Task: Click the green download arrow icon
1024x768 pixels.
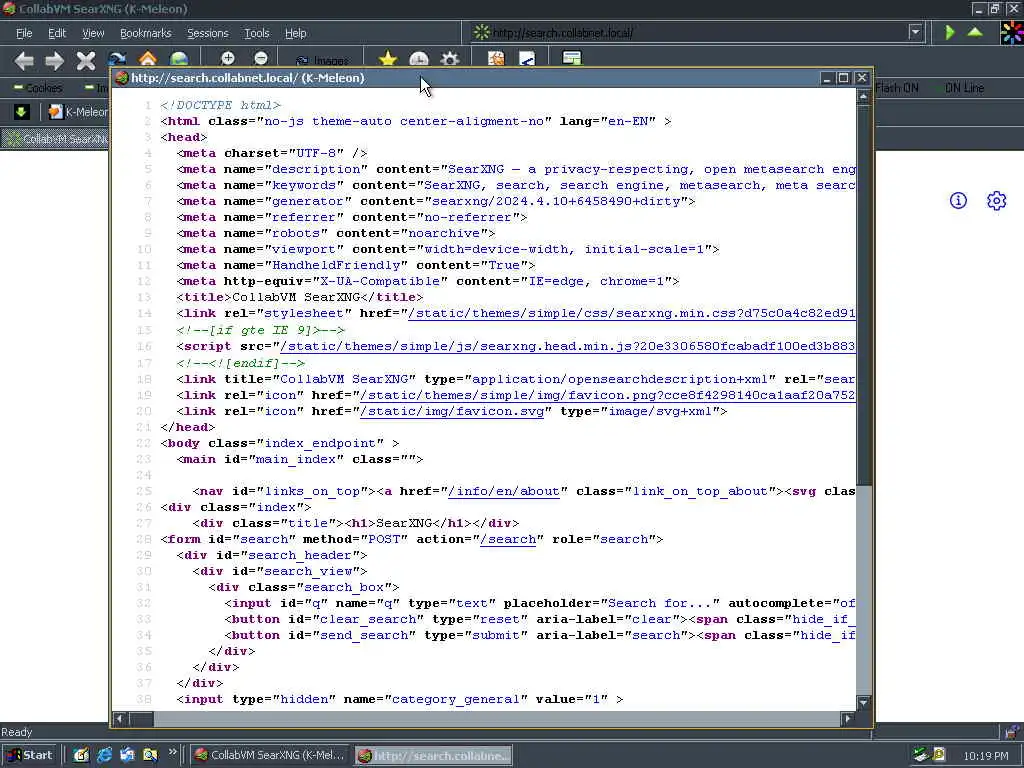Action: pos(21,112)
